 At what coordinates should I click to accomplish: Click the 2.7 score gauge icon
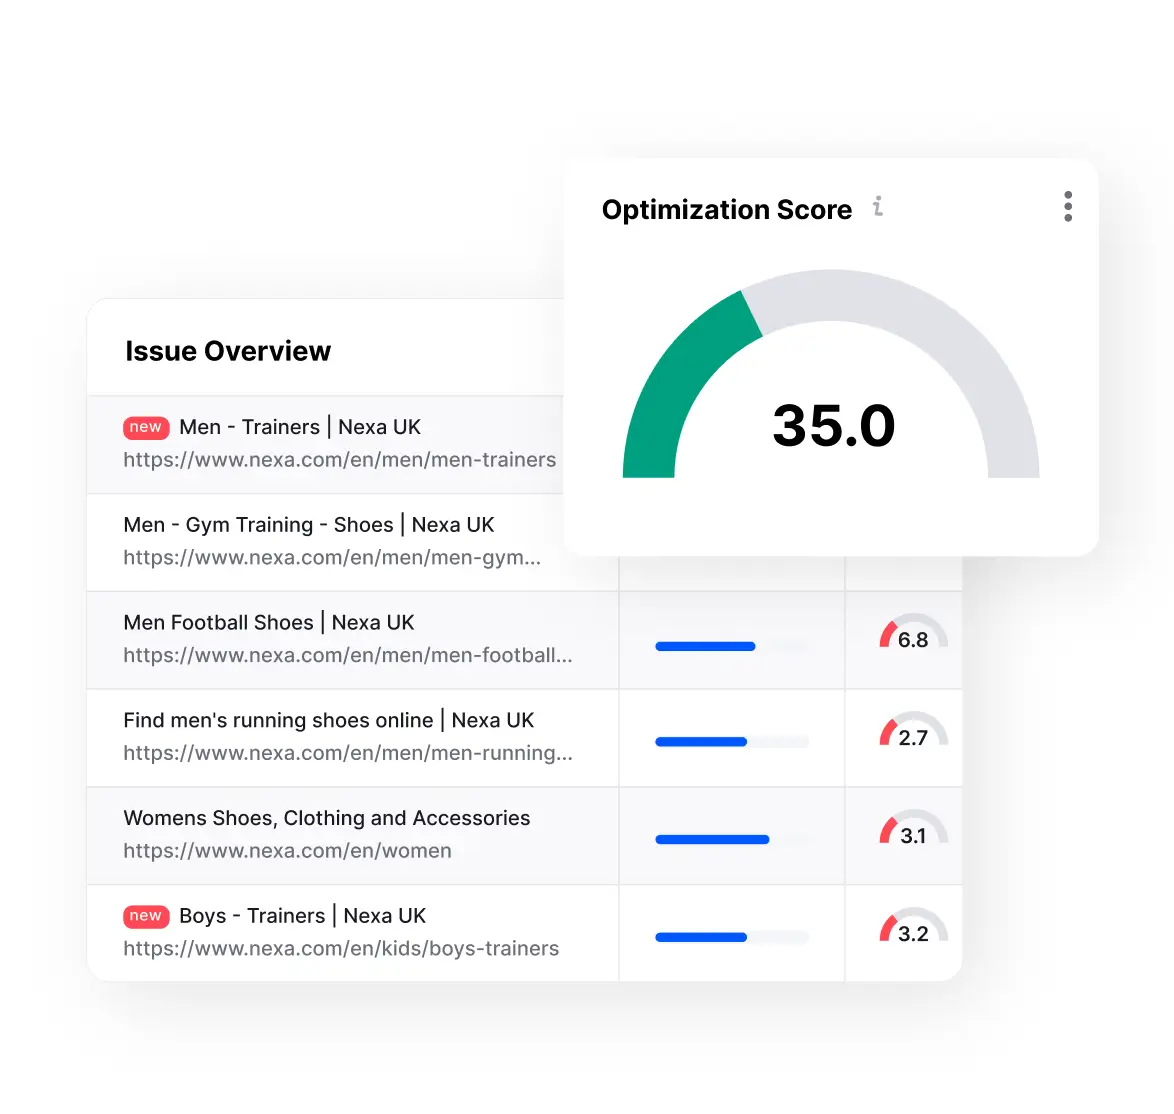pyautogui.click(x=913, y=732)
